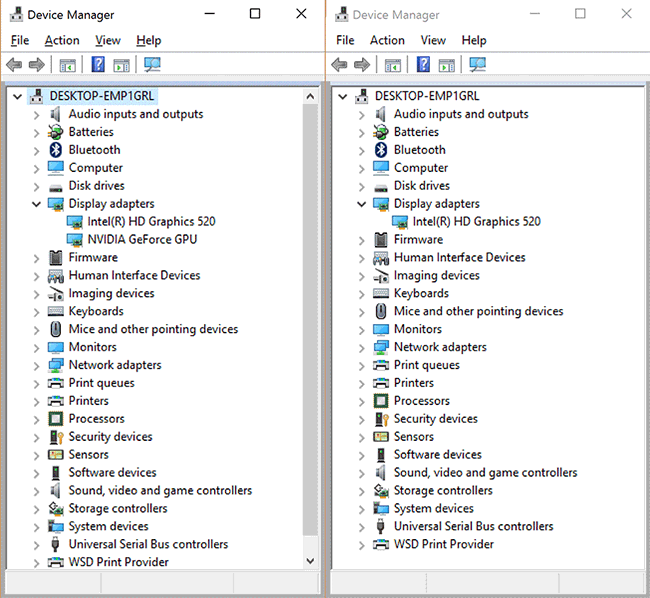Select Universal Serial Bus controllers, right window
The height and width of the screenshot is (598, 650).
473,526
